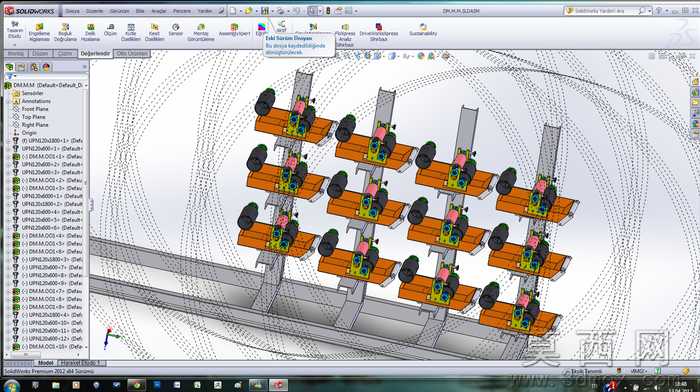Click the New document icon

(233, 11)
